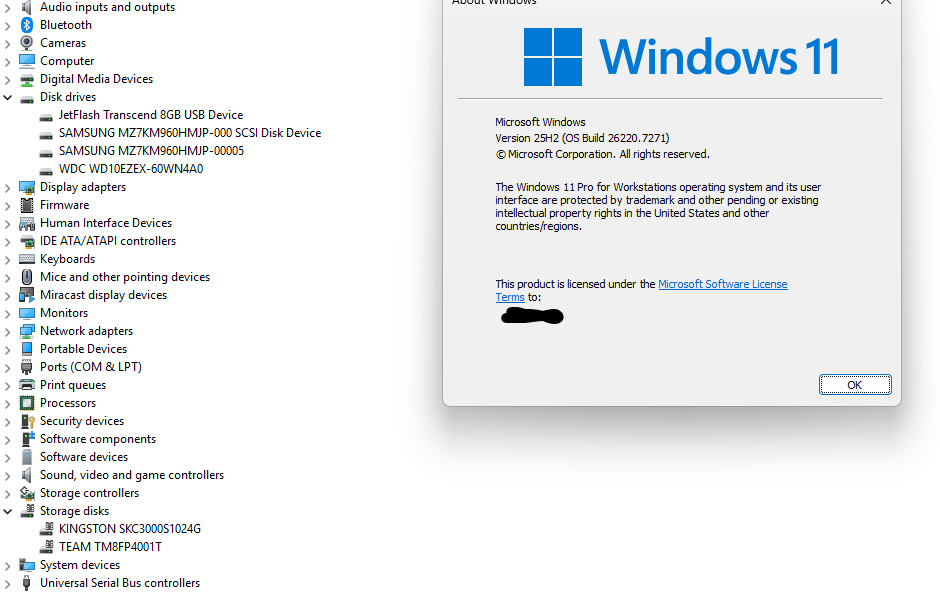The height and width of the screenshot is (599, 940).
Task: Open the Microsoft Software License Terms link
Action: (x=722, y=284)
